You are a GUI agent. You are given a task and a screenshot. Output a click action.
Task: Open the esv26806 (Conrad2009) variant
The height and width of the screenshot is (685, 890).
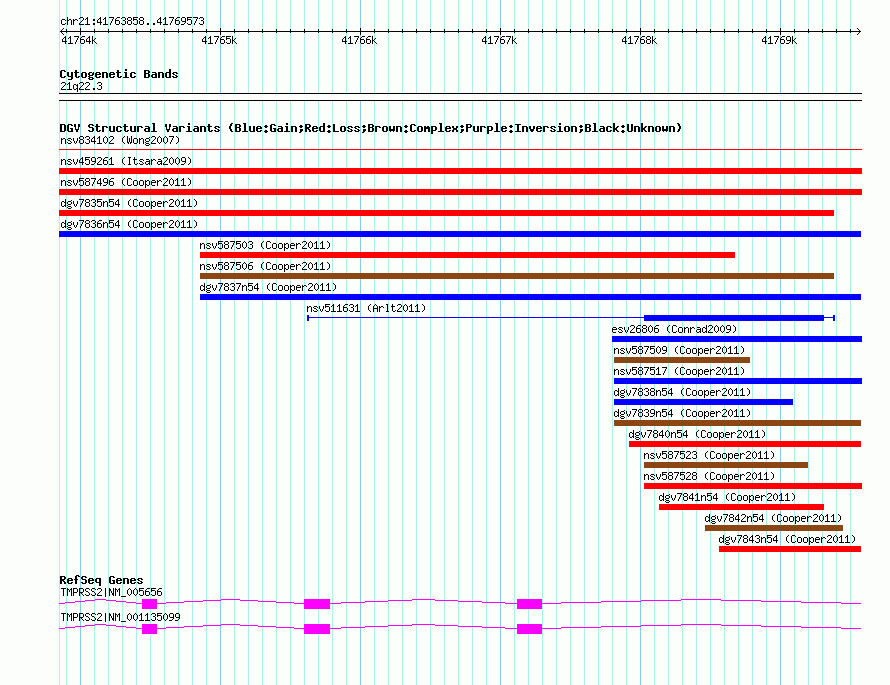click(x=737, y=339)
